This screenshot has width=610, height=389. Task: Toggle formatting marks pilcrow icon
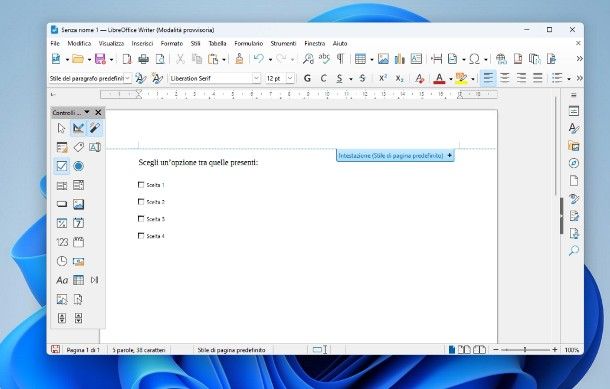point(340,59)
